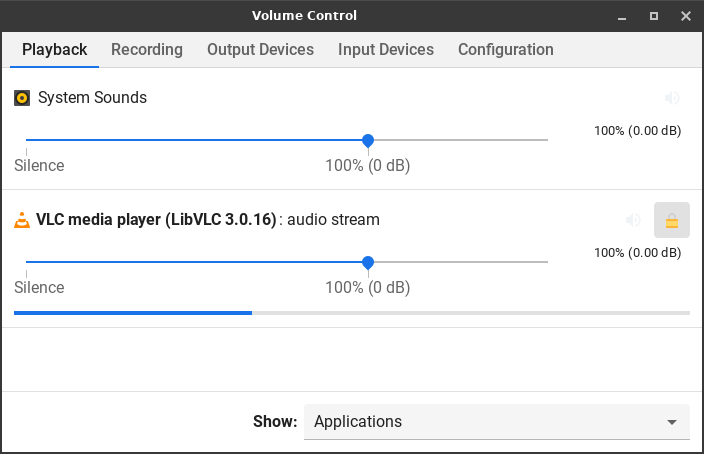704x454 pixels.
Task: Open the Output Devices tab
Action: point(260,50)
